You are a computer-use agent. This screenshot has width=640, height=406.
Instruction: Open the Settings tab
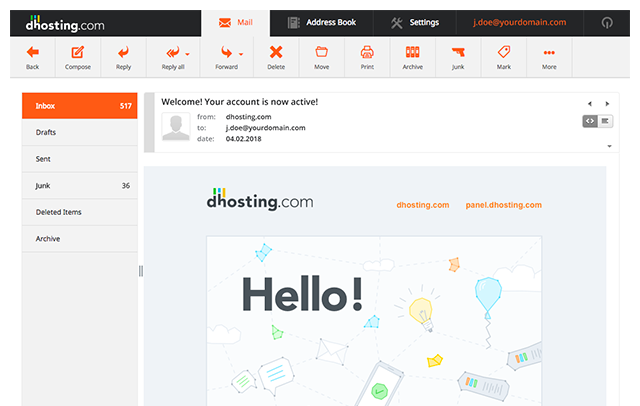point(415,22)
